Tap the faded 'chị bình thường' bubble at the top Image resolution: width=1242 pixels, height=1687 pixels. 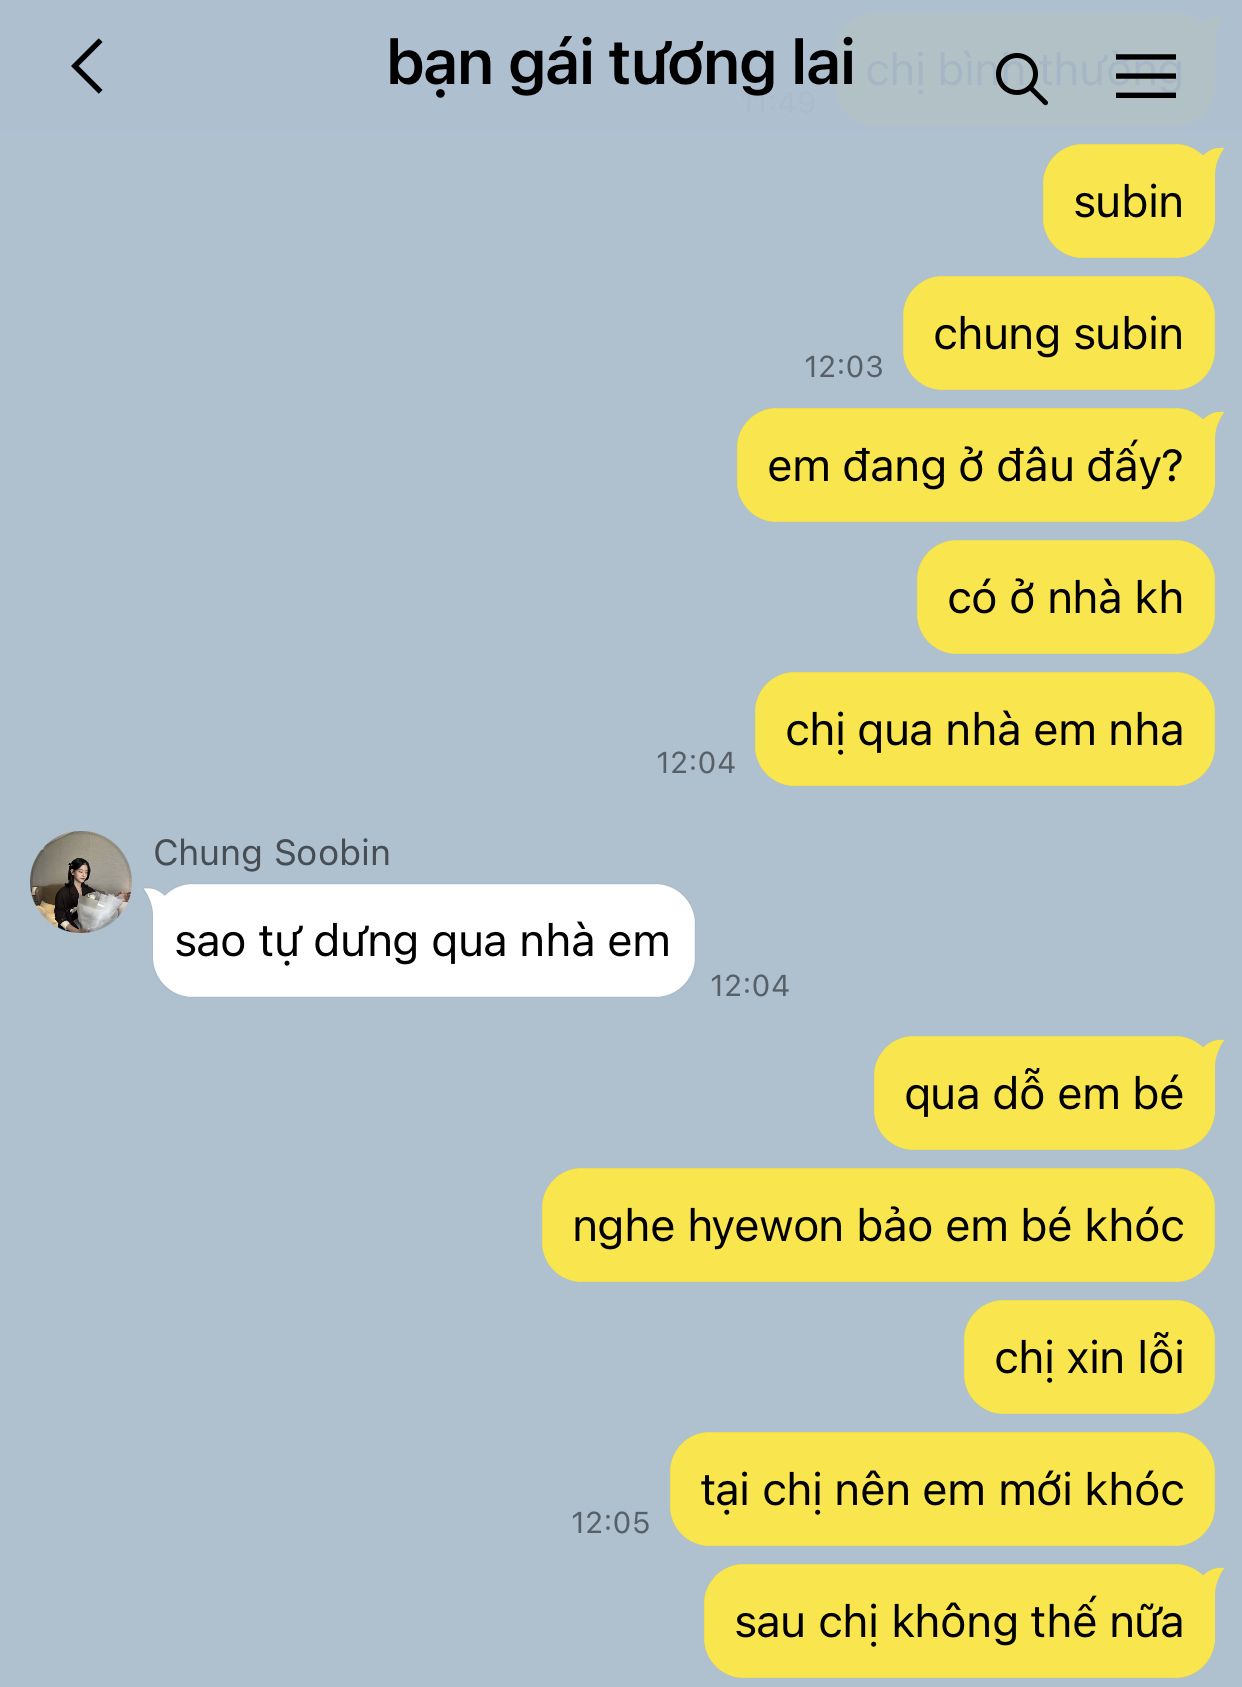coord(1024,70)
